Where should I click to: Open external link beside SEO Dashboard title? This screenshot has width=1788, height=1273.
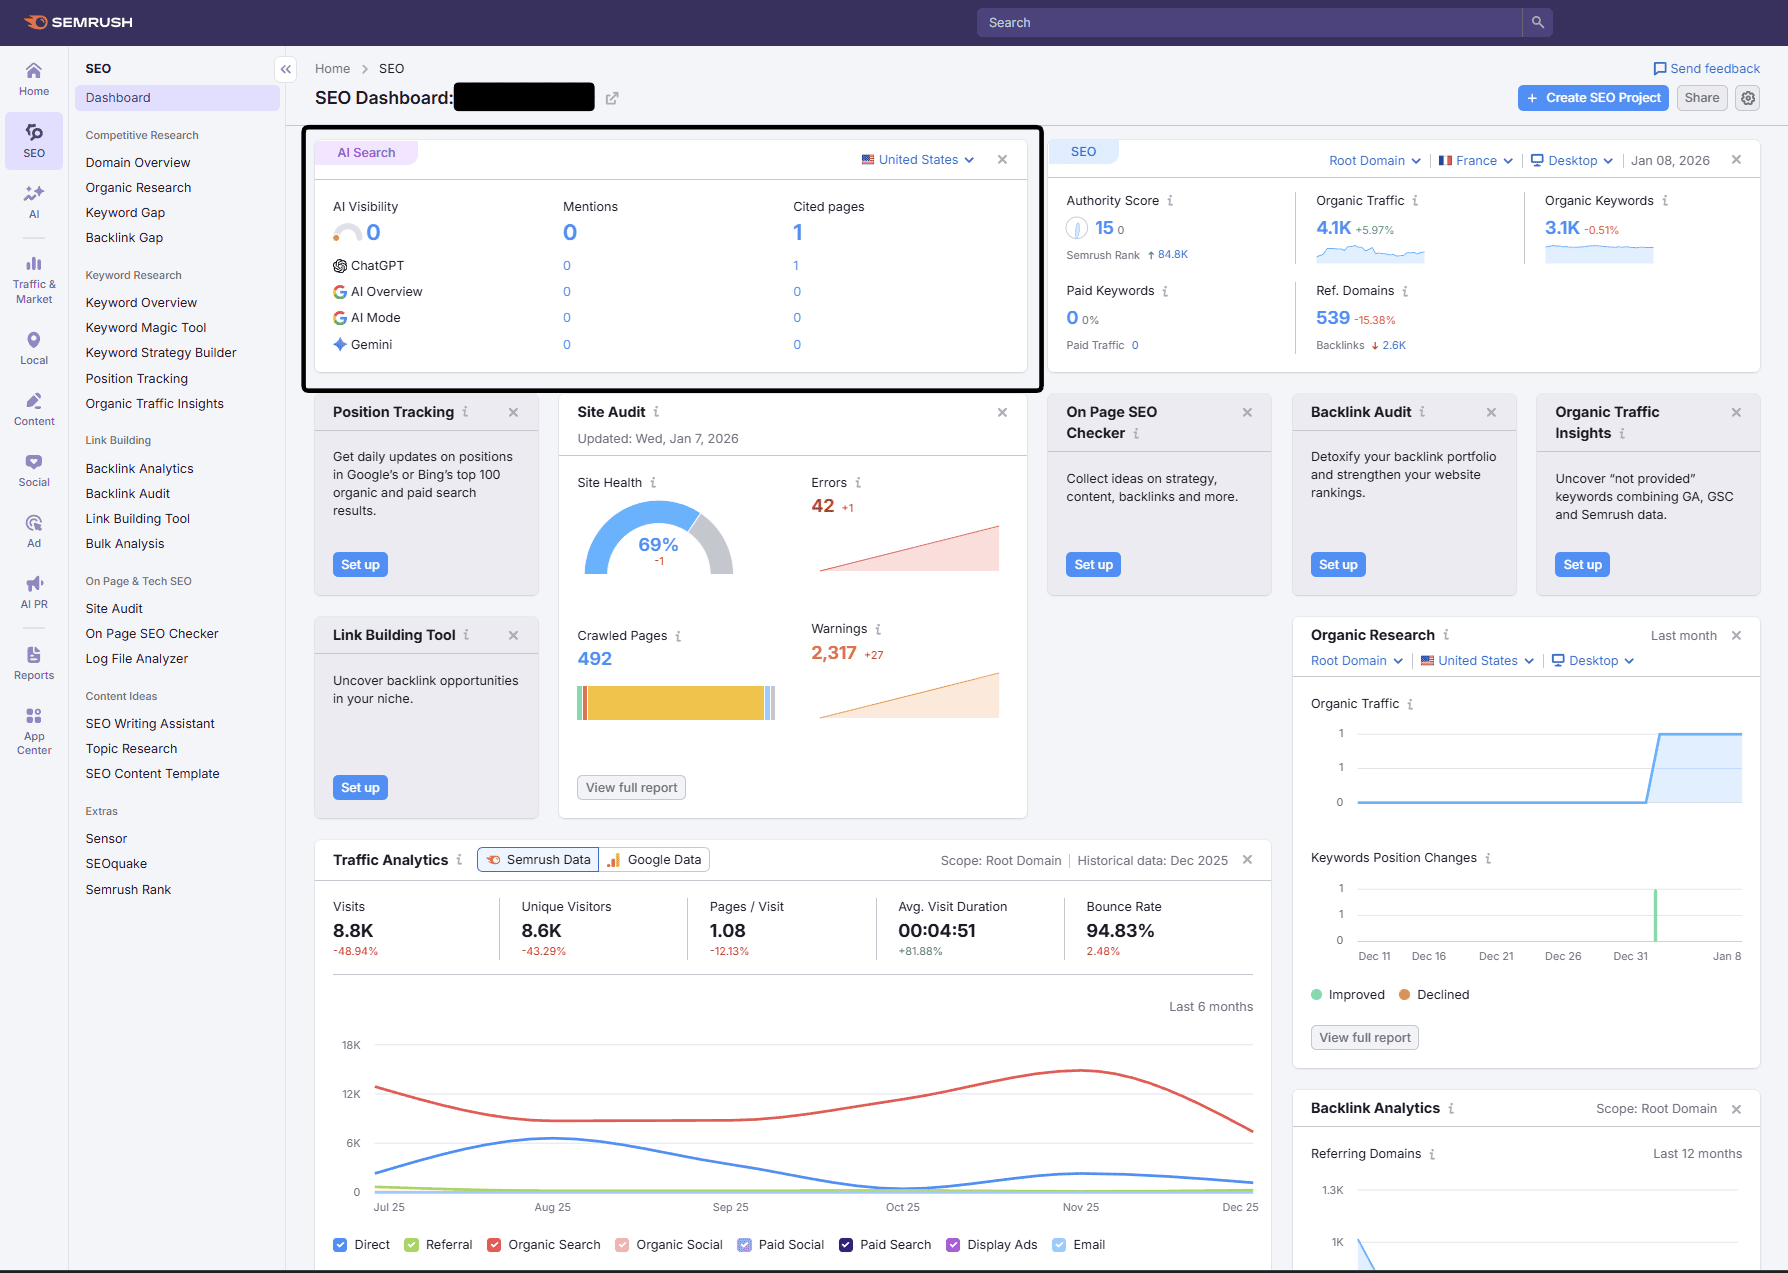612,98
